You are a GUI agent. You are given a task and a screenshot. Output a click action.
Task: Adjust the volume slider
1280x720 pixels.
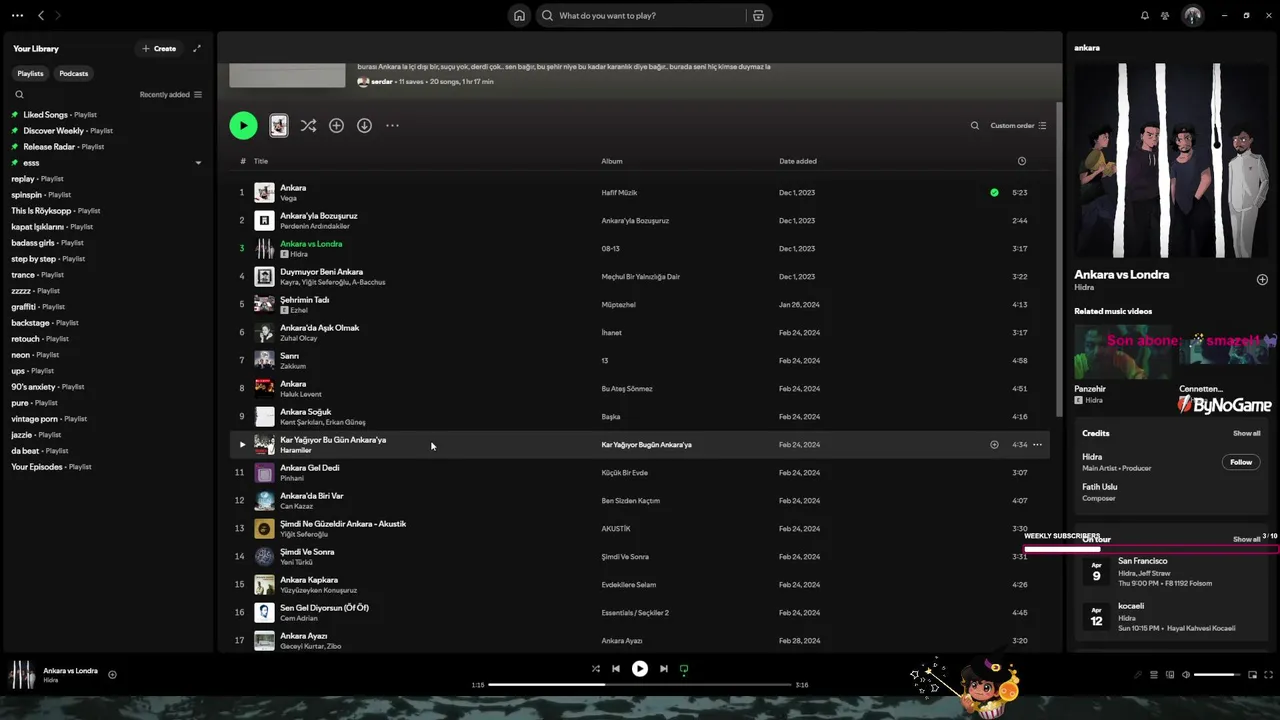pos(1216,675)
